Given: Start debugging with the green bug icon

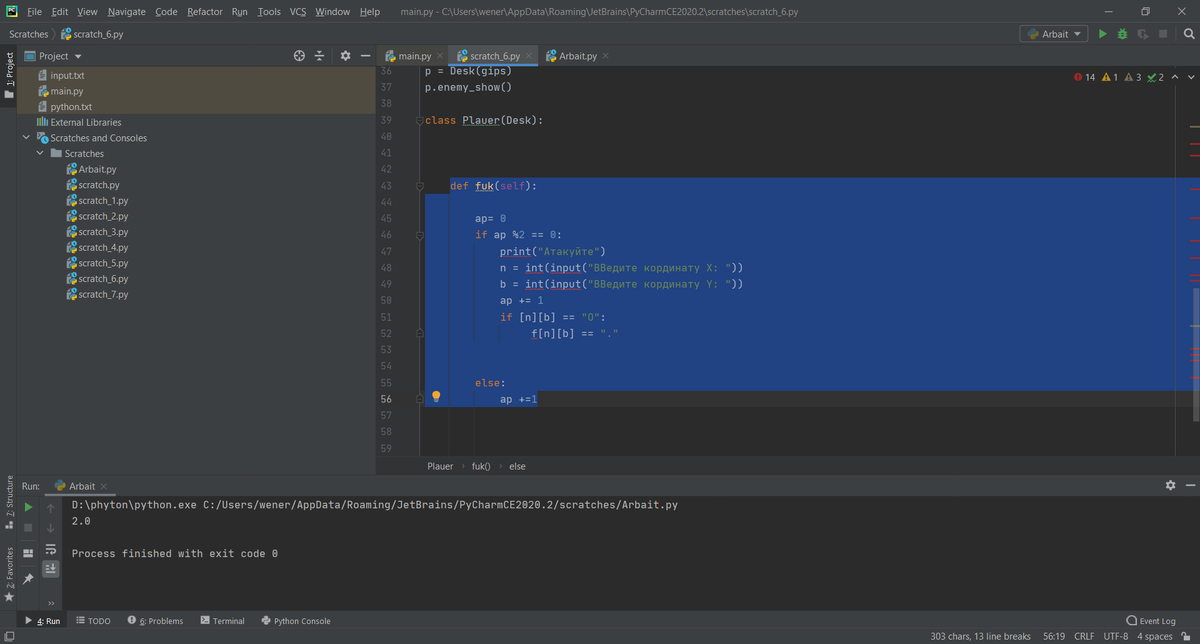Looking at the screenshot, I should (x=1123, y=34).
